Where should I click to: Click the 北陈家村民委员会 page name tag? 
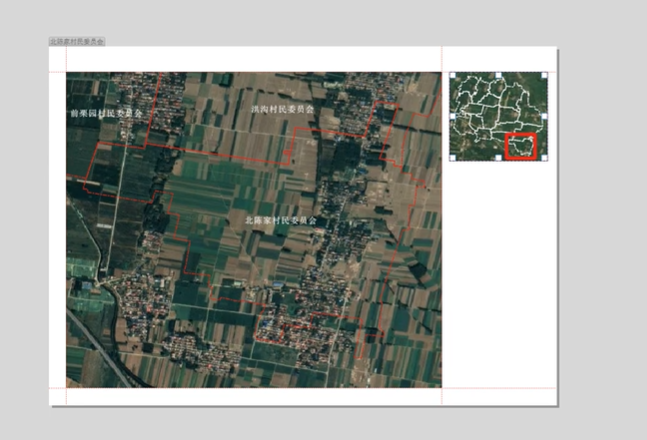tap(77, 41)
